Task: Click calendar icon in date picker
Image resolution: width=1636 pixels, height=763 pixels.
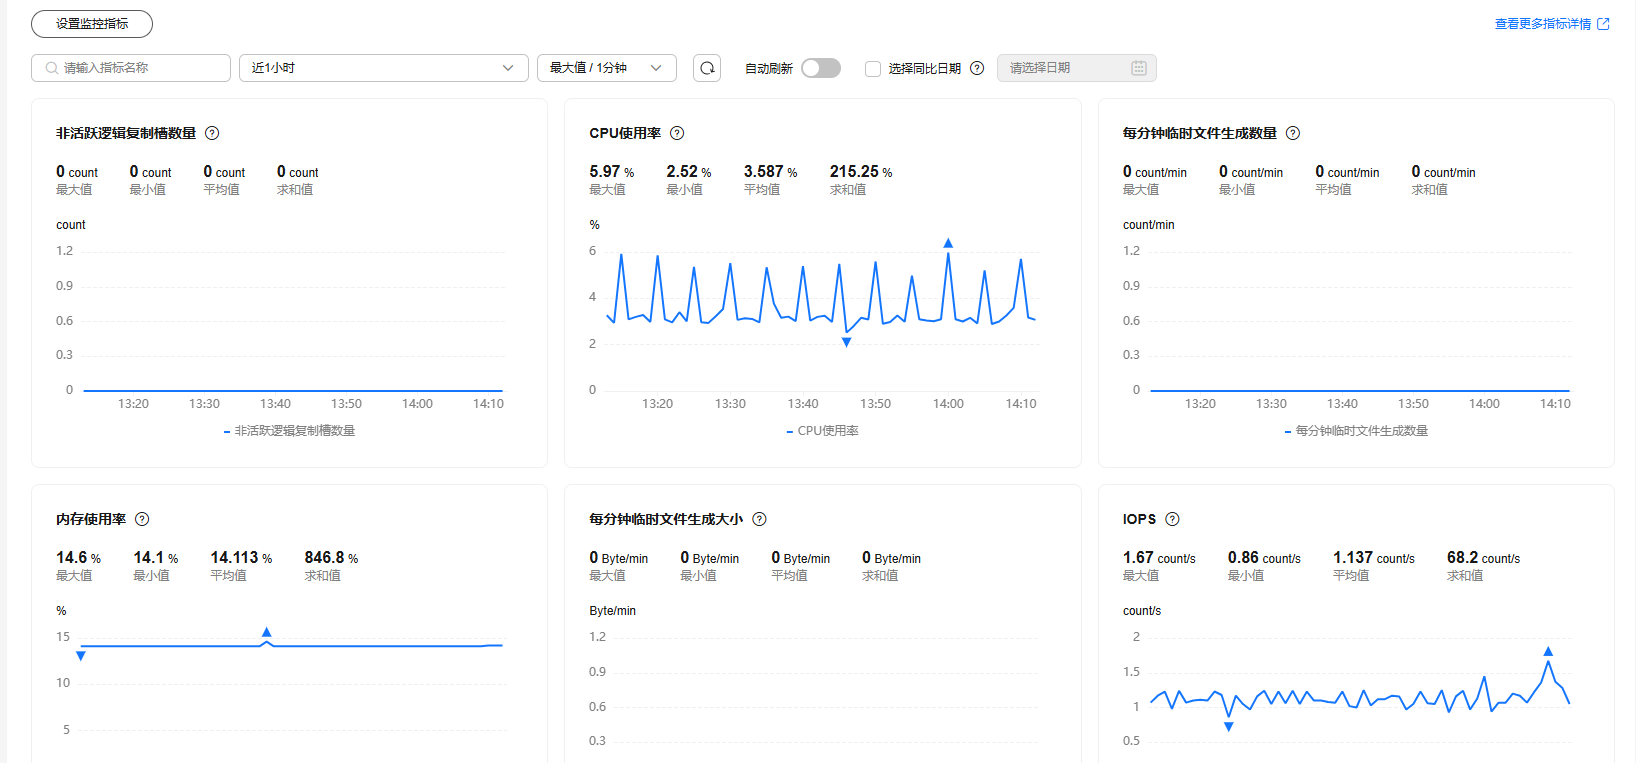Action: pyautogui.click(x=1138, y=68)
